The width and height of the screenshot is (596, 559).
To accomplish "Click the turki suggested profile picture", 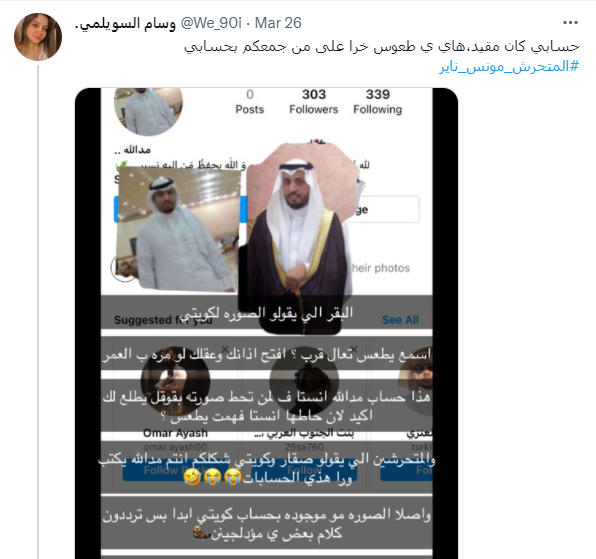I will coord(416,381).
